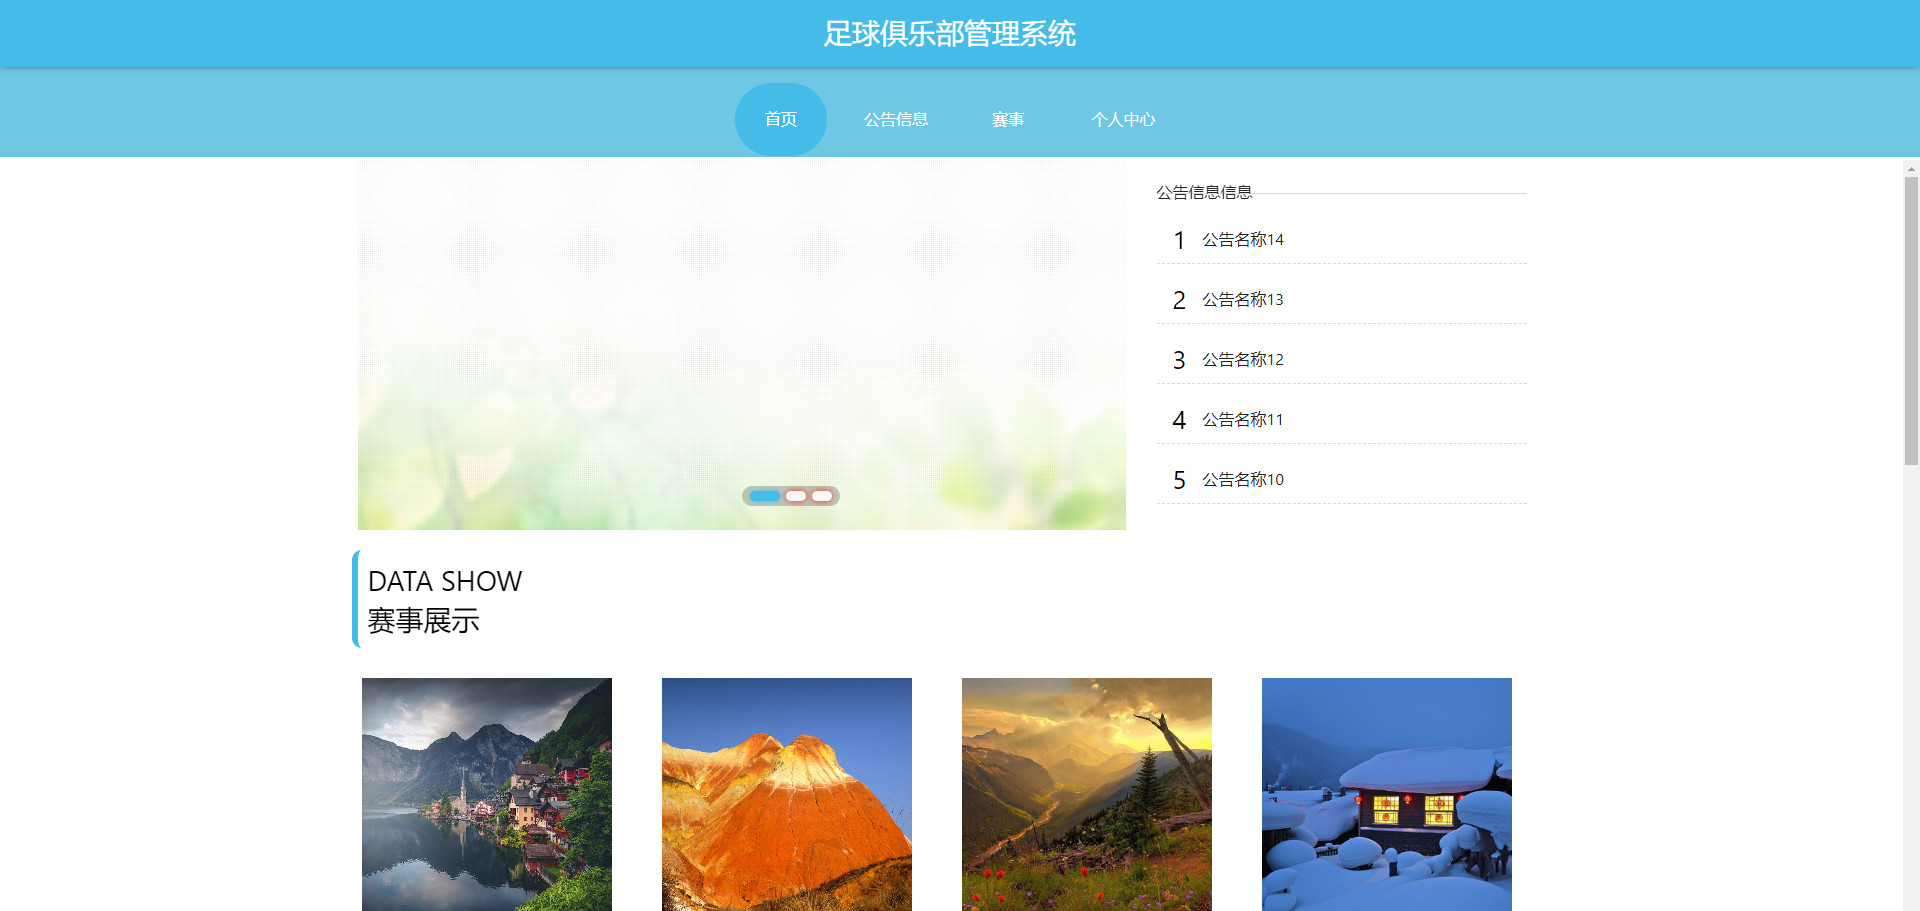Open announcement 公告名称10

coord(1242,480)
